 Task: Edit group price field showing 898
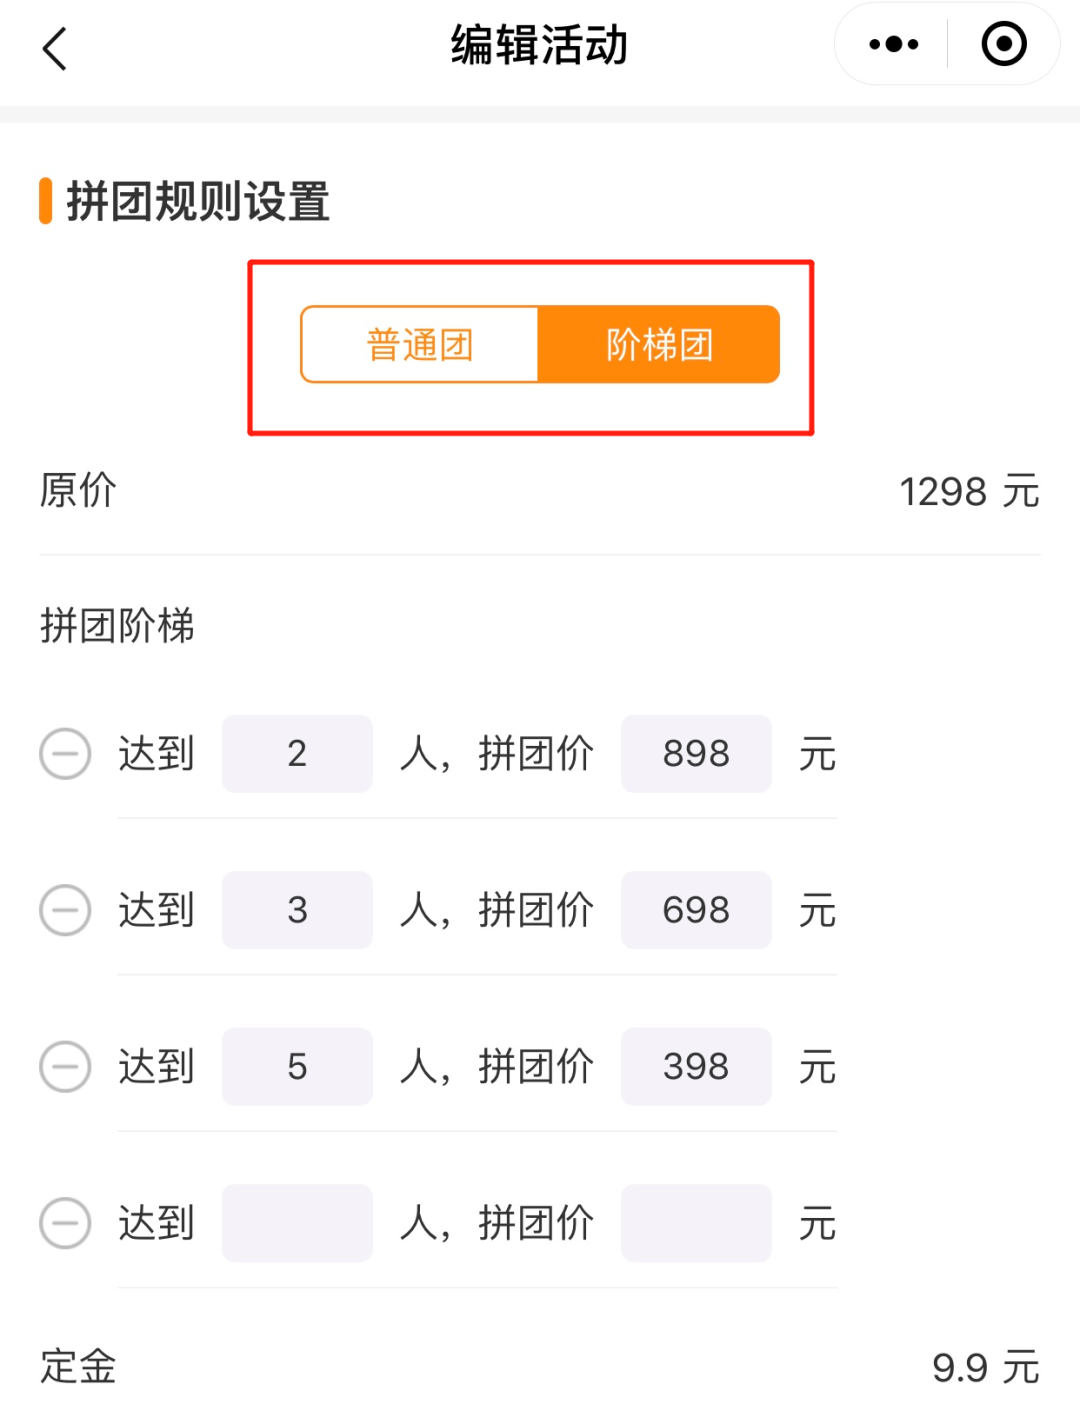(696, 754)
